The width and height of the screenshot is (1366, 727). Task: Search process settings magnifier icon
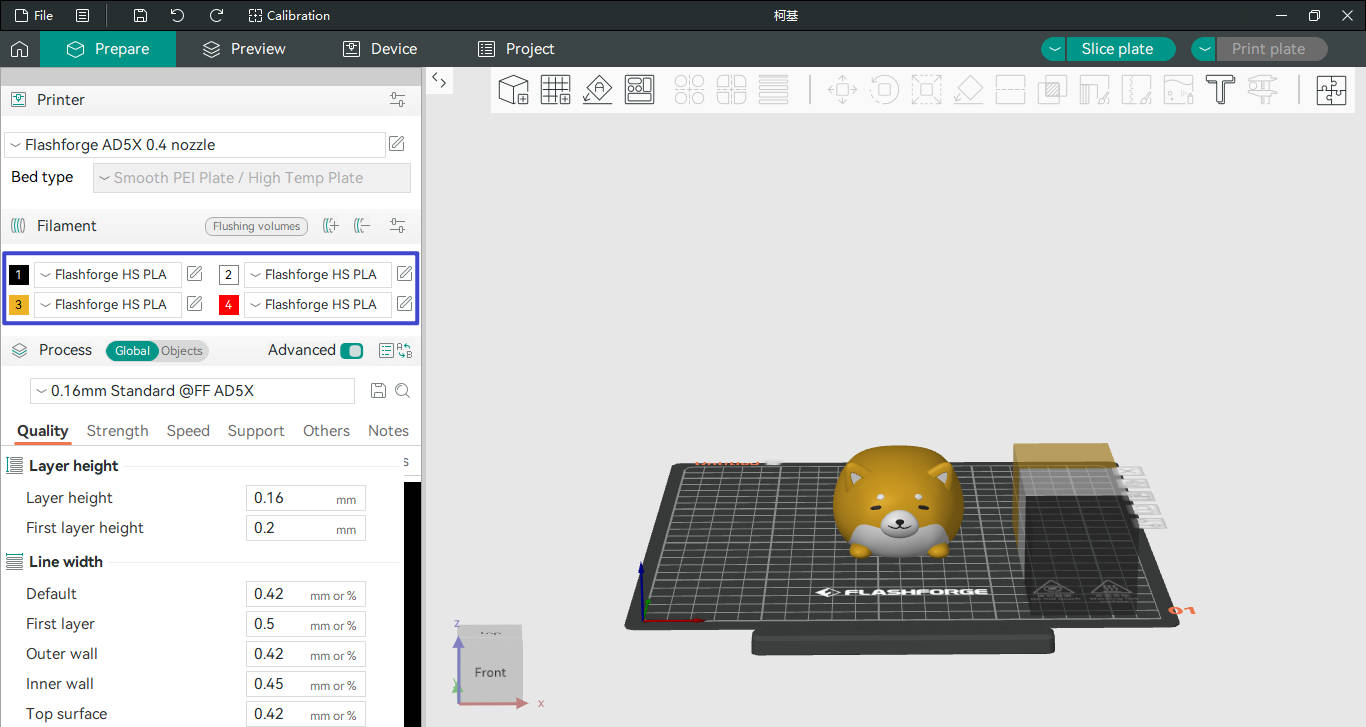click(x=402, y=391)
